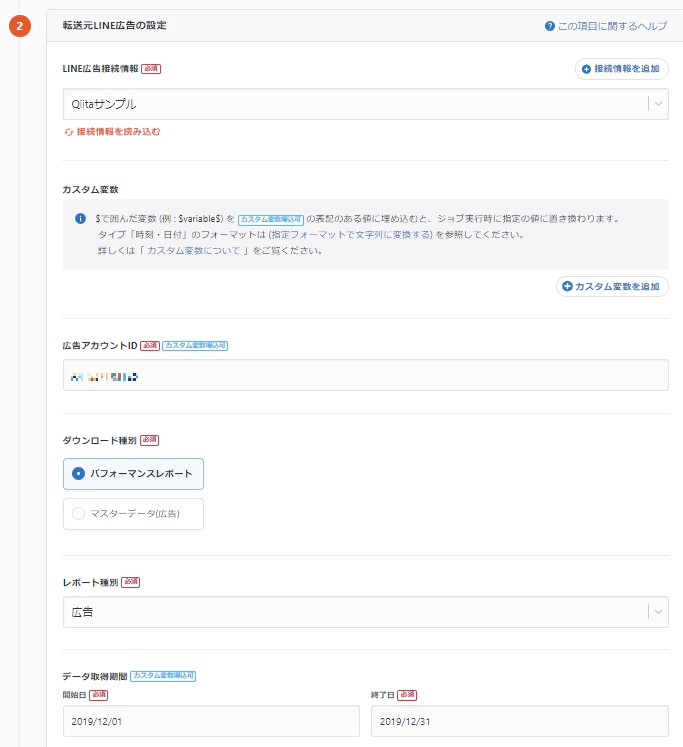Click the chevron arrow of the レポート種別 select
683x747 pixels.
pyautogui.click(x=658, y=612)
